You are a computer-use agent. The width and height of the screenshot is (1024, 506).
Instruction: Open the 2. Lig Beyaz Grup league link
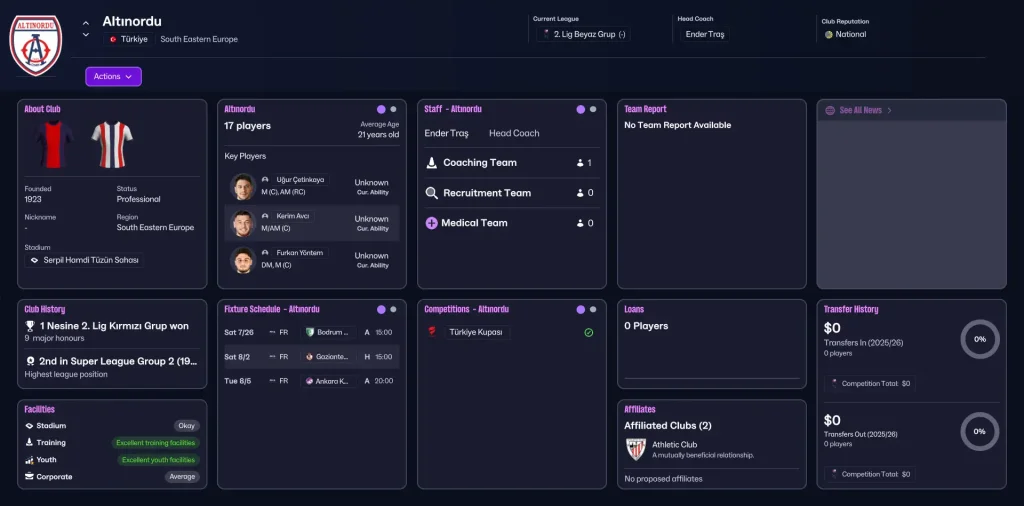583,34
